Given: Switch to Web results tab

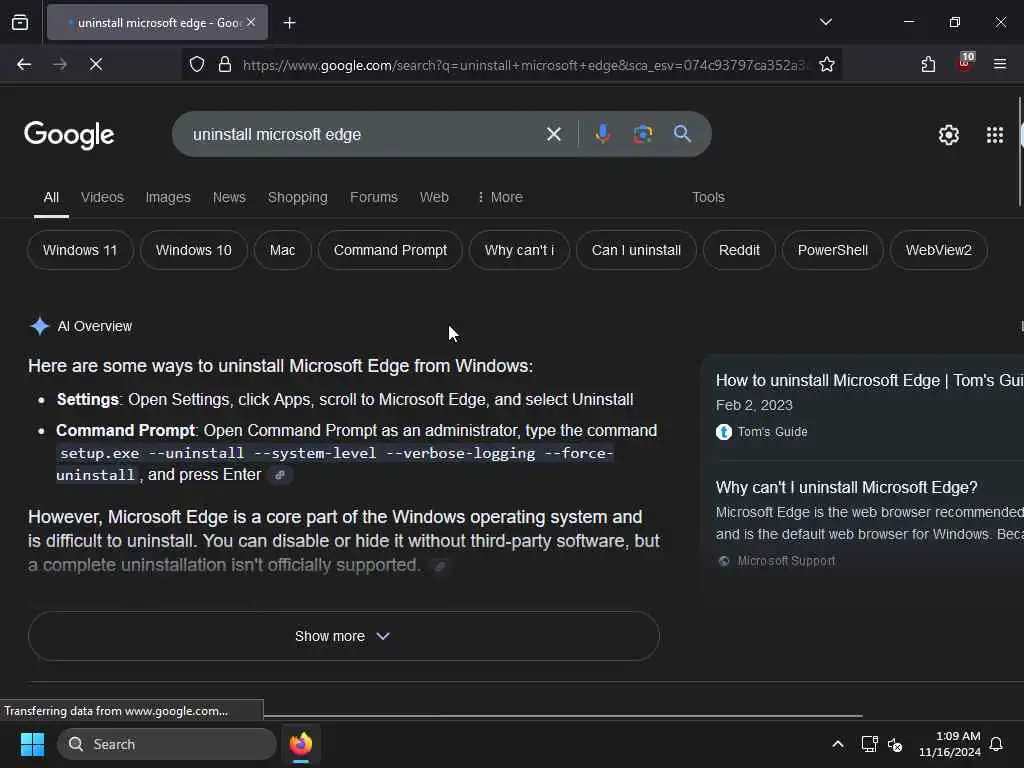Looking at the screenshot, I should 434,197.
